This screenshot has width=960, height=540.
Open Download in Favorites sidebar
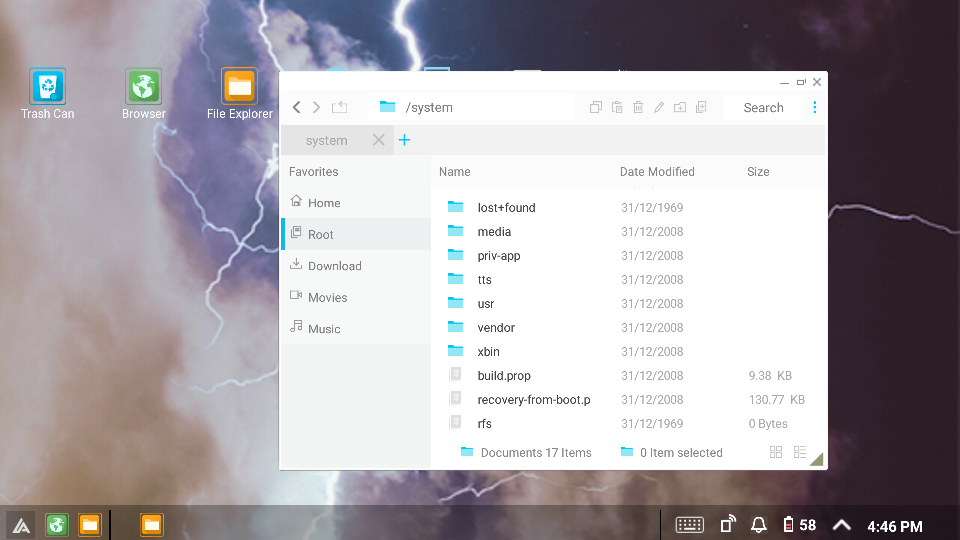[334, 266]
